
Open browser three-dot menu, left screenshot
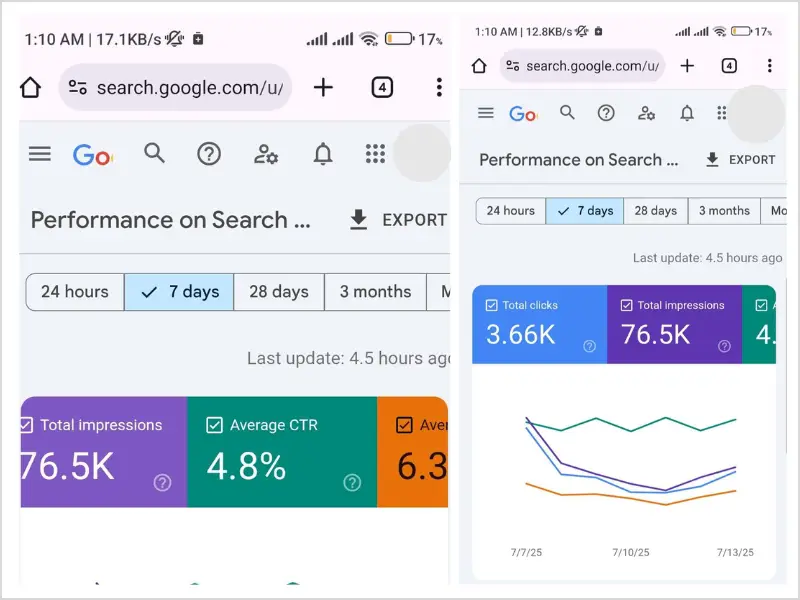[x=439, y=87]
